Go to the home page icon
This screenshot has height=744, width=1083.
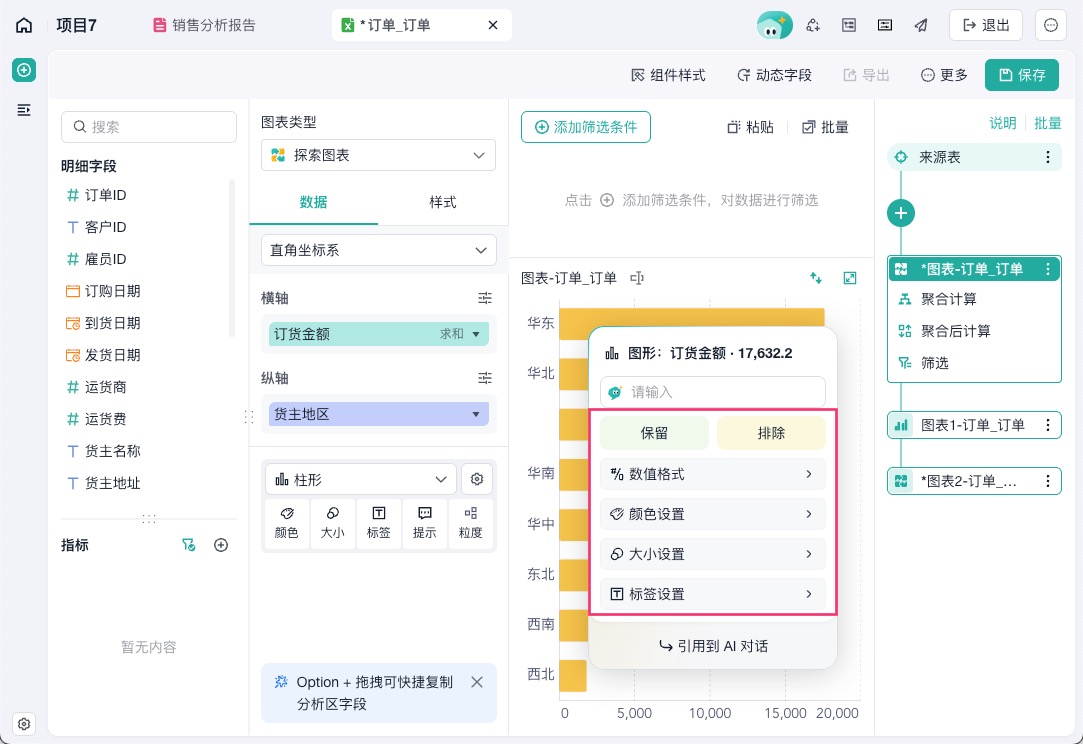pyautogui.click(x=24, y=26)
